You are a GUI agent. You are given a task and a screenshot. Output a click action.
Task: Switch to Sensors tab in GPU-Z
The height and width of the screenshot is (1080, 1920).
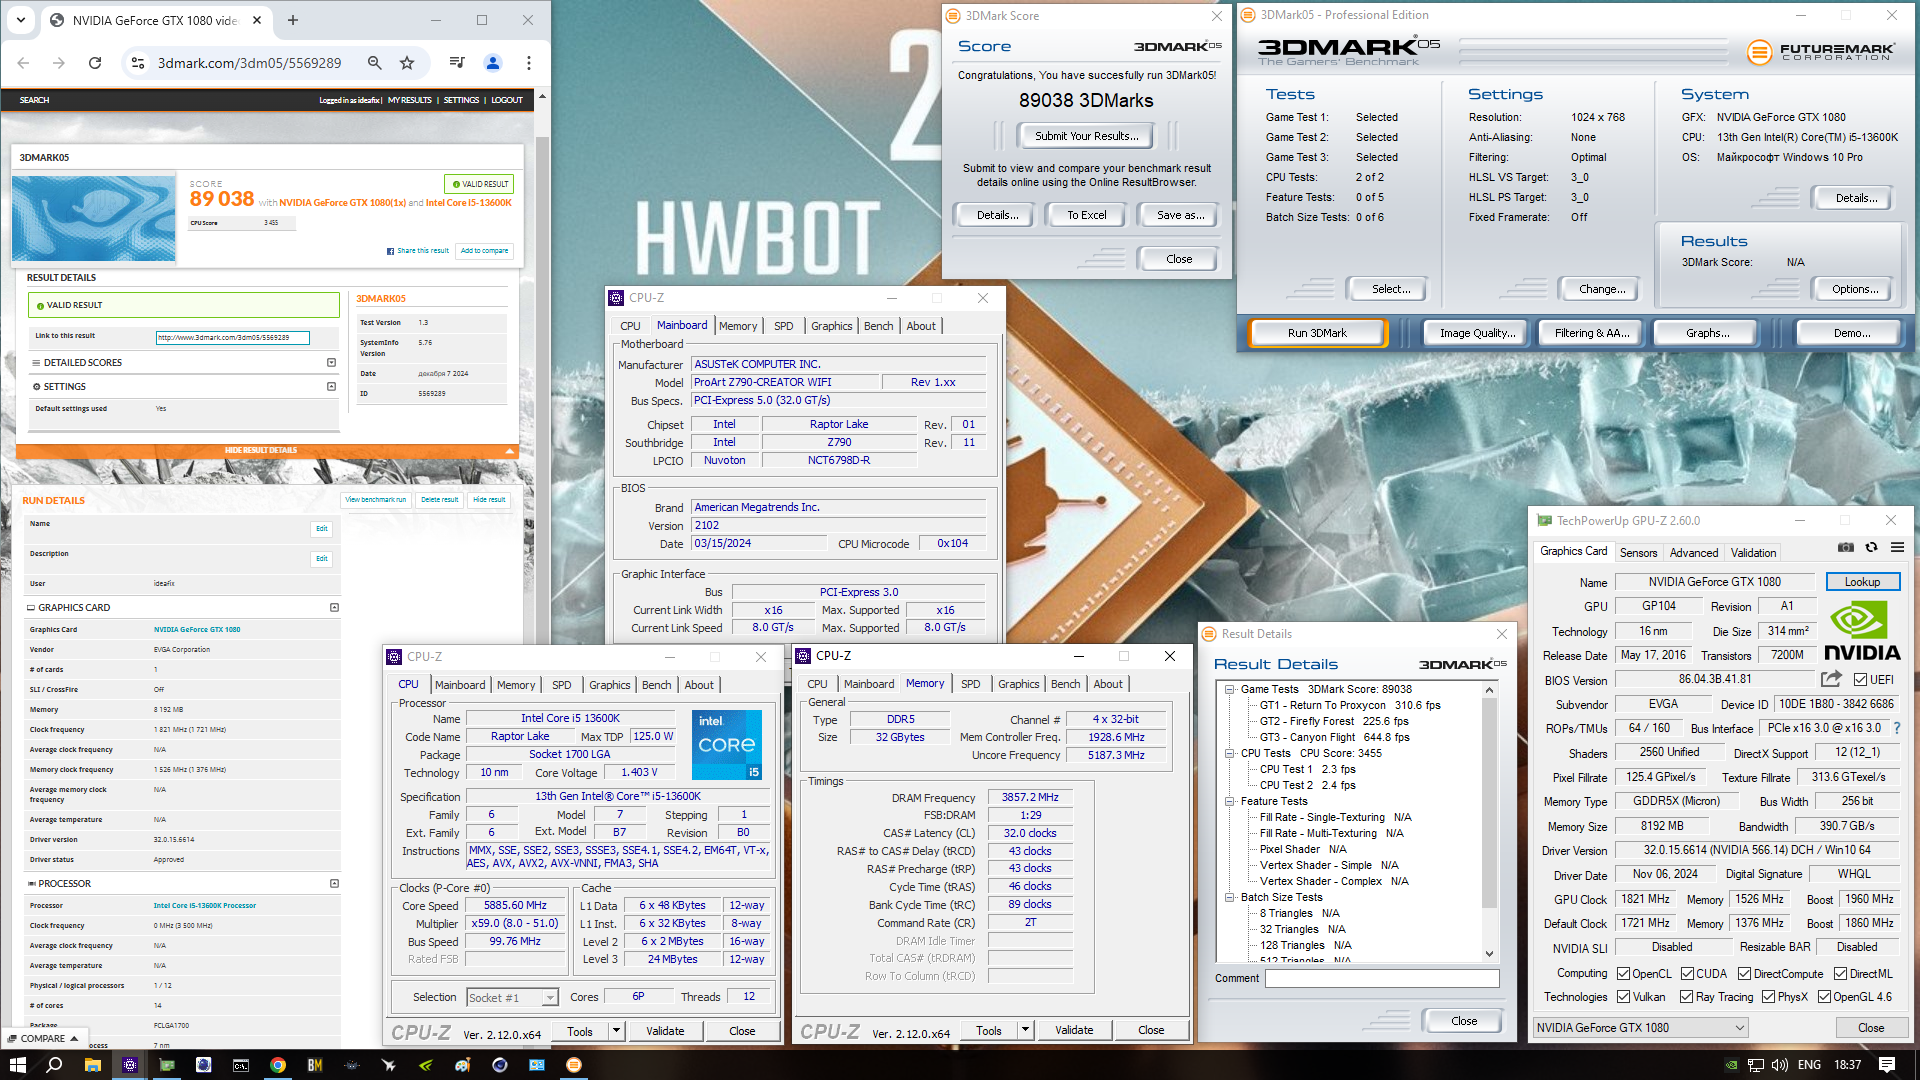1638,553
